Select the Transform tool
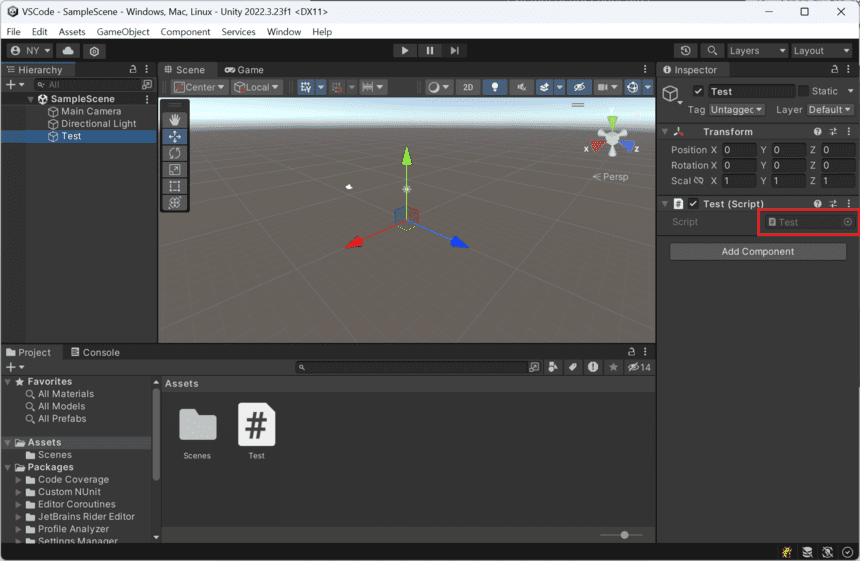The height and width of the screenshot is (561, 860). click(x=174, y=202)
